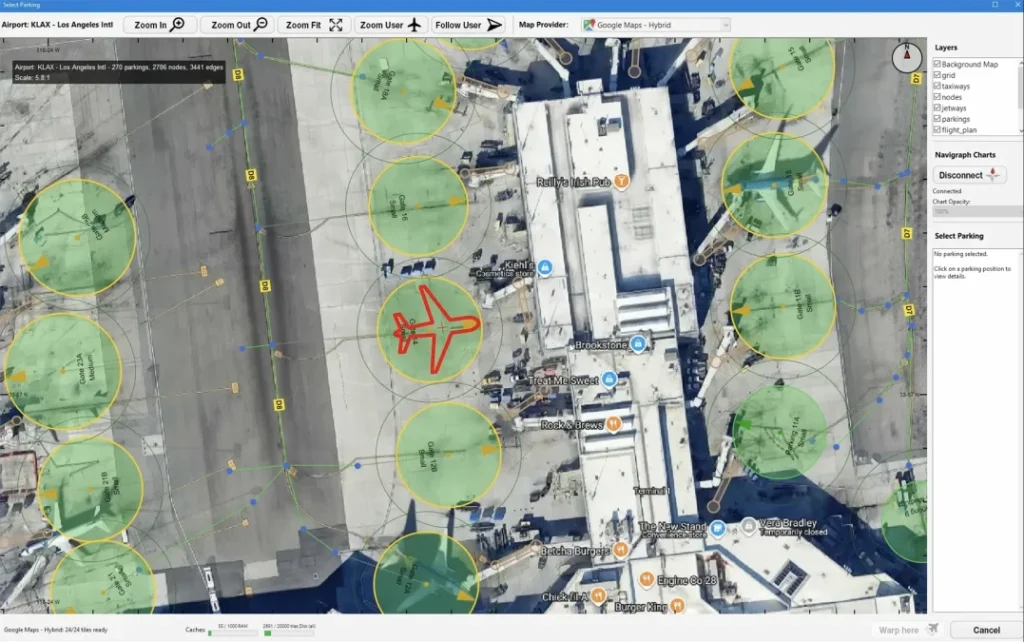Click the Disconnect Navigraph button
1024x642 pixels.
tap(969, 174)
